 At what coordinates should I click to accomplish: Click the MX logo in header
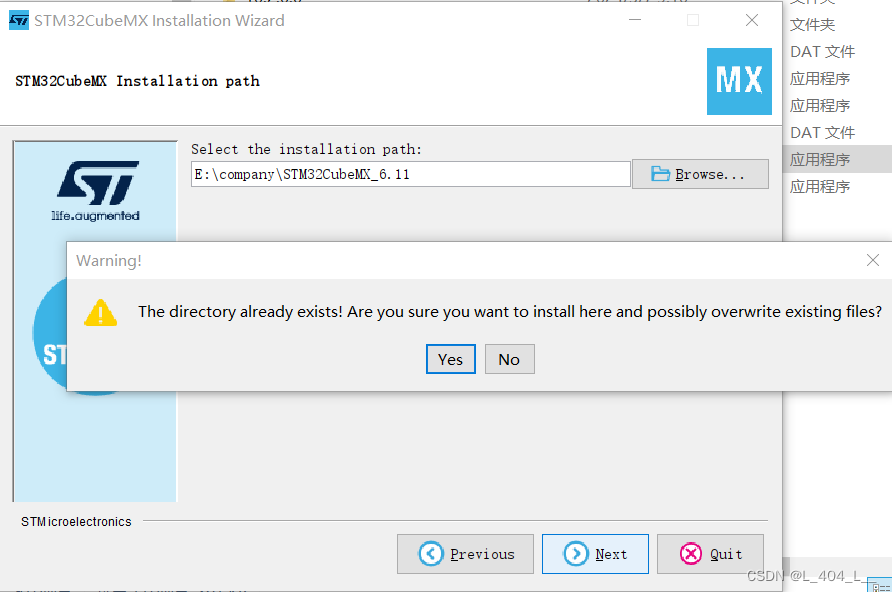click(x=739, y=81)
